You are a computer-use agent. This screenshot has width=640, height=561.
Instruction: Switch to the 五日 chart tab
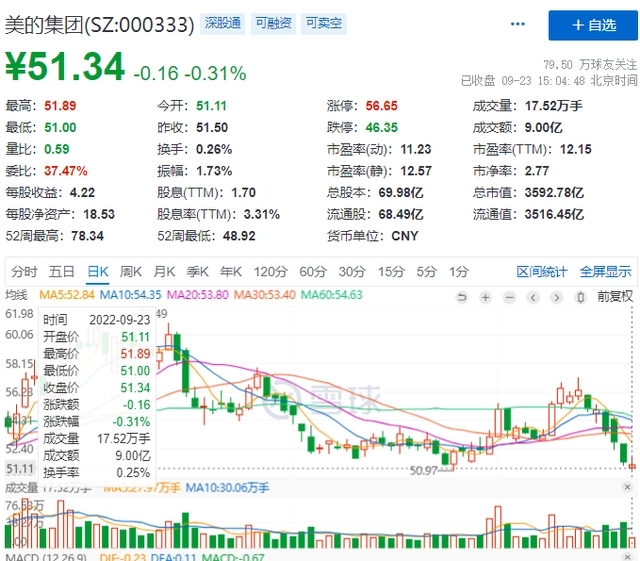pos(62,272)
